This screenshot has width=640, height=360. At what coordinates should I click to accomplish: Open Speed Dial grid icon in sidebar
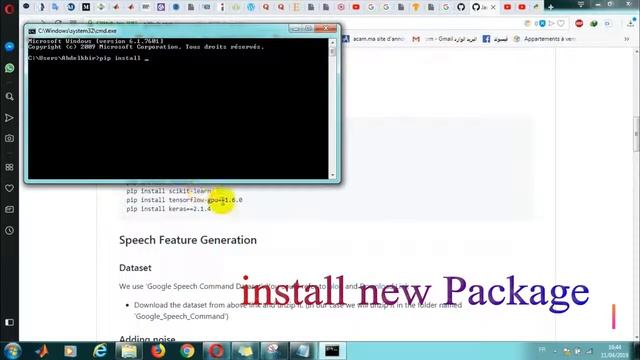(x=9, y=167)
